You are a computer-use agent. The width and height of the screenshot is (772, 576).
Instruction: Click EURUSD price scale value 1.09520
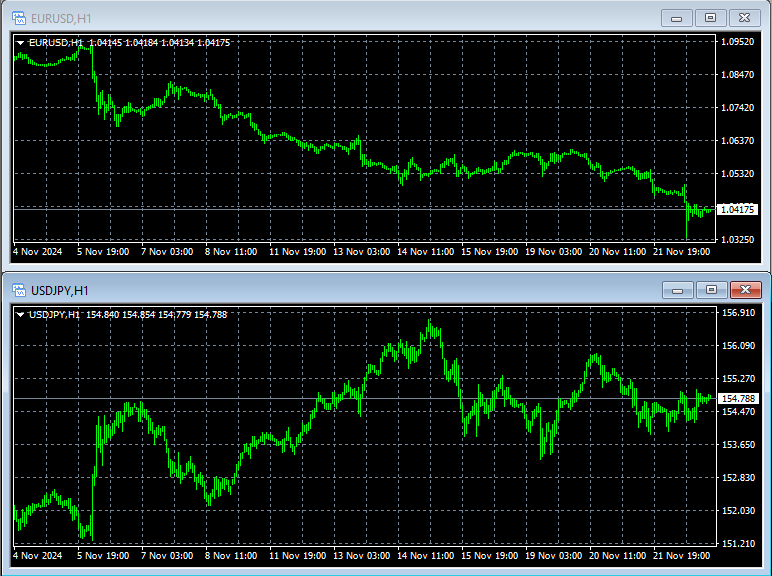[x=737, y=42]
